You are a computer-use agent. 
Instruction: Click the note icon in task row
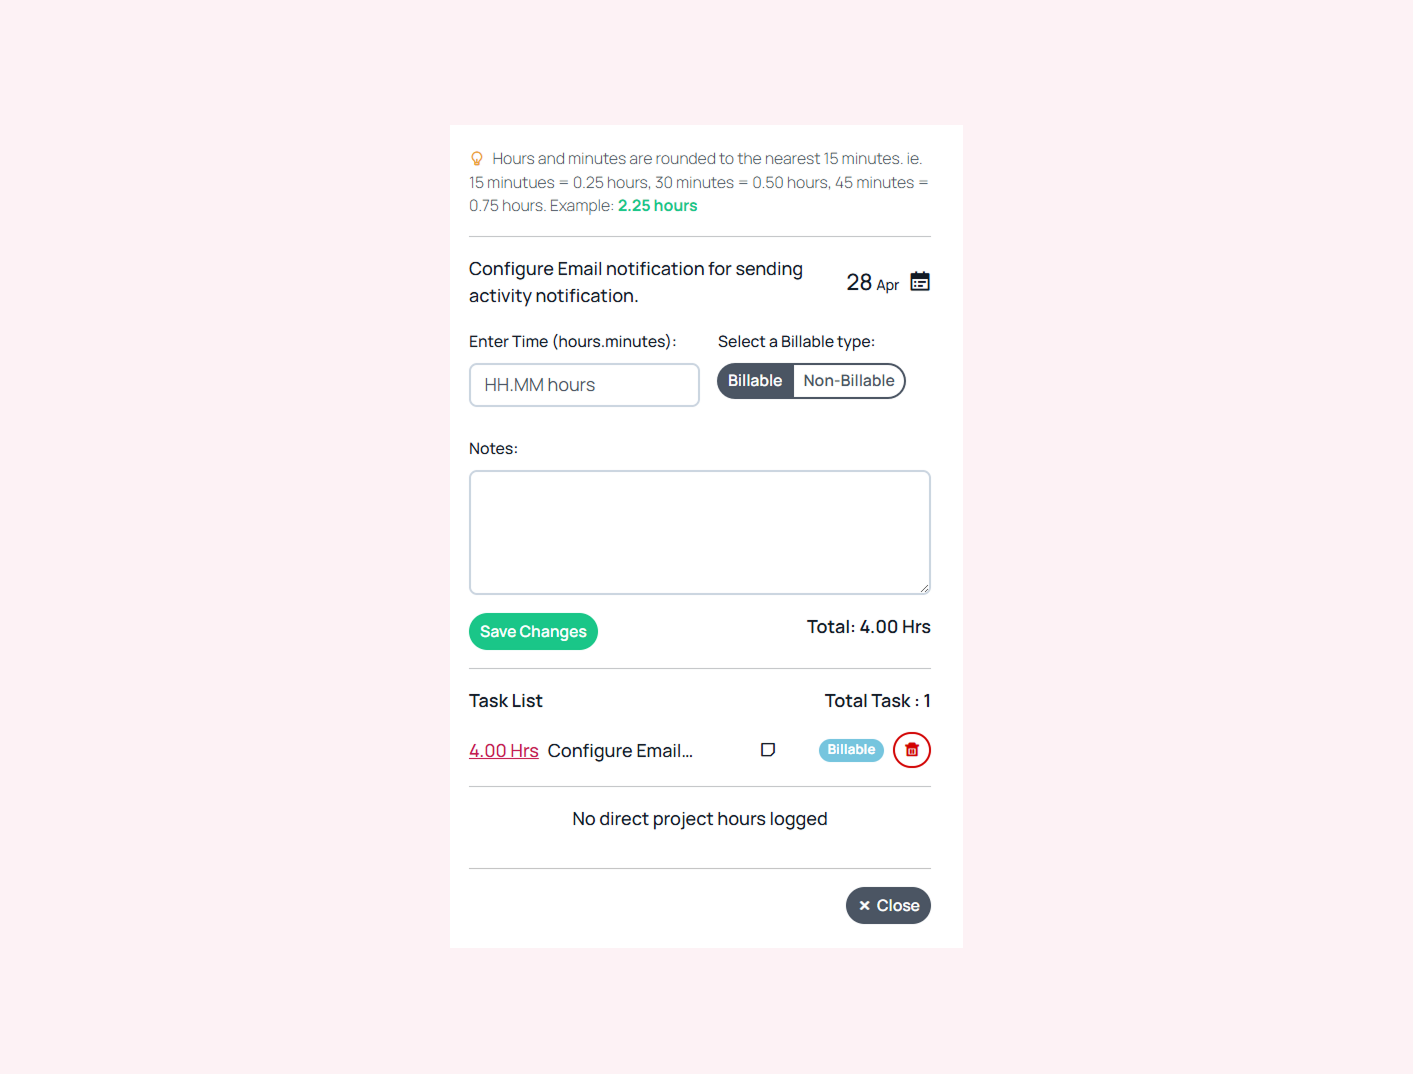[x=768, y=750]
